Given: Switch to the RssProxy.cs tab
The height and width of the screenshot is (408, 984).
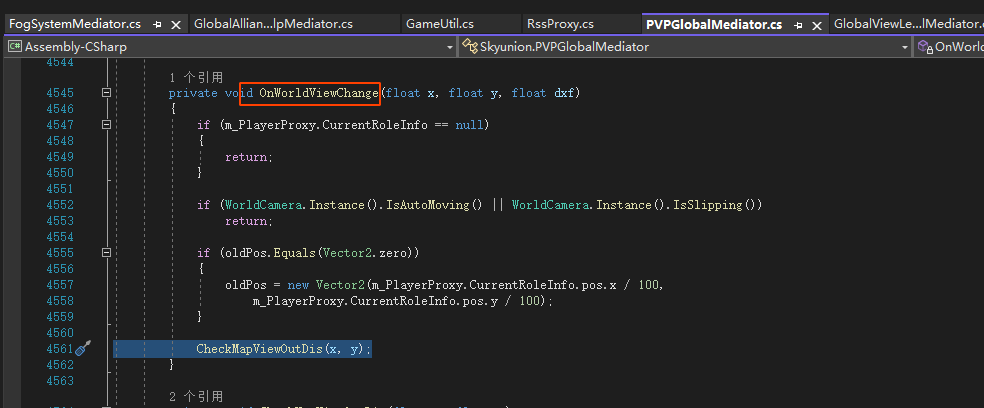Looking at the screenshot, I should [x=559, y=23].
